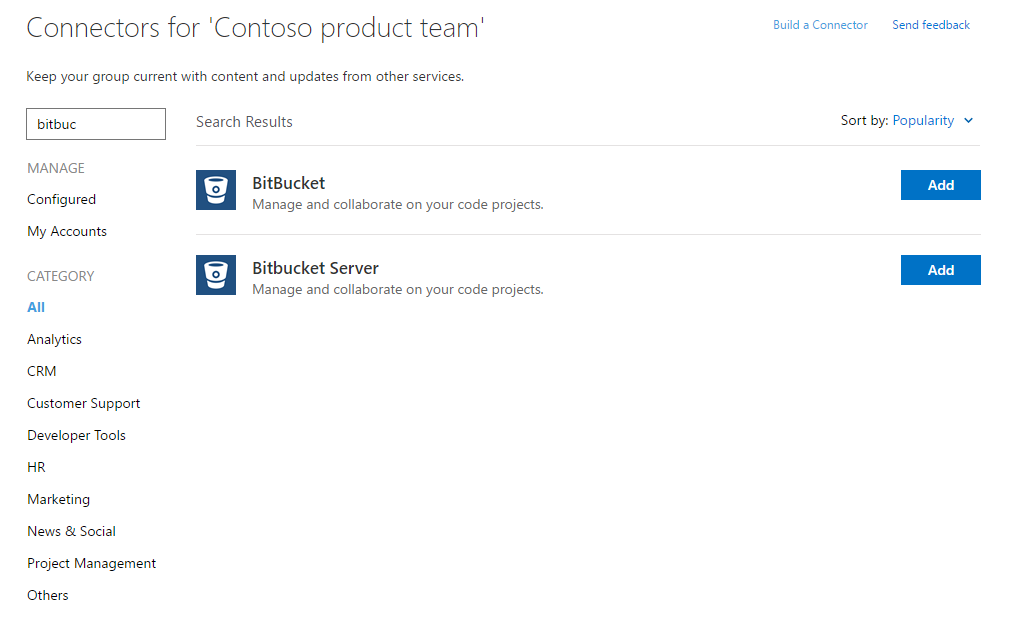Filter by CRM category
Viewport: 1010px width, 622px height.
pyautogui.click(x=42, y=372)
